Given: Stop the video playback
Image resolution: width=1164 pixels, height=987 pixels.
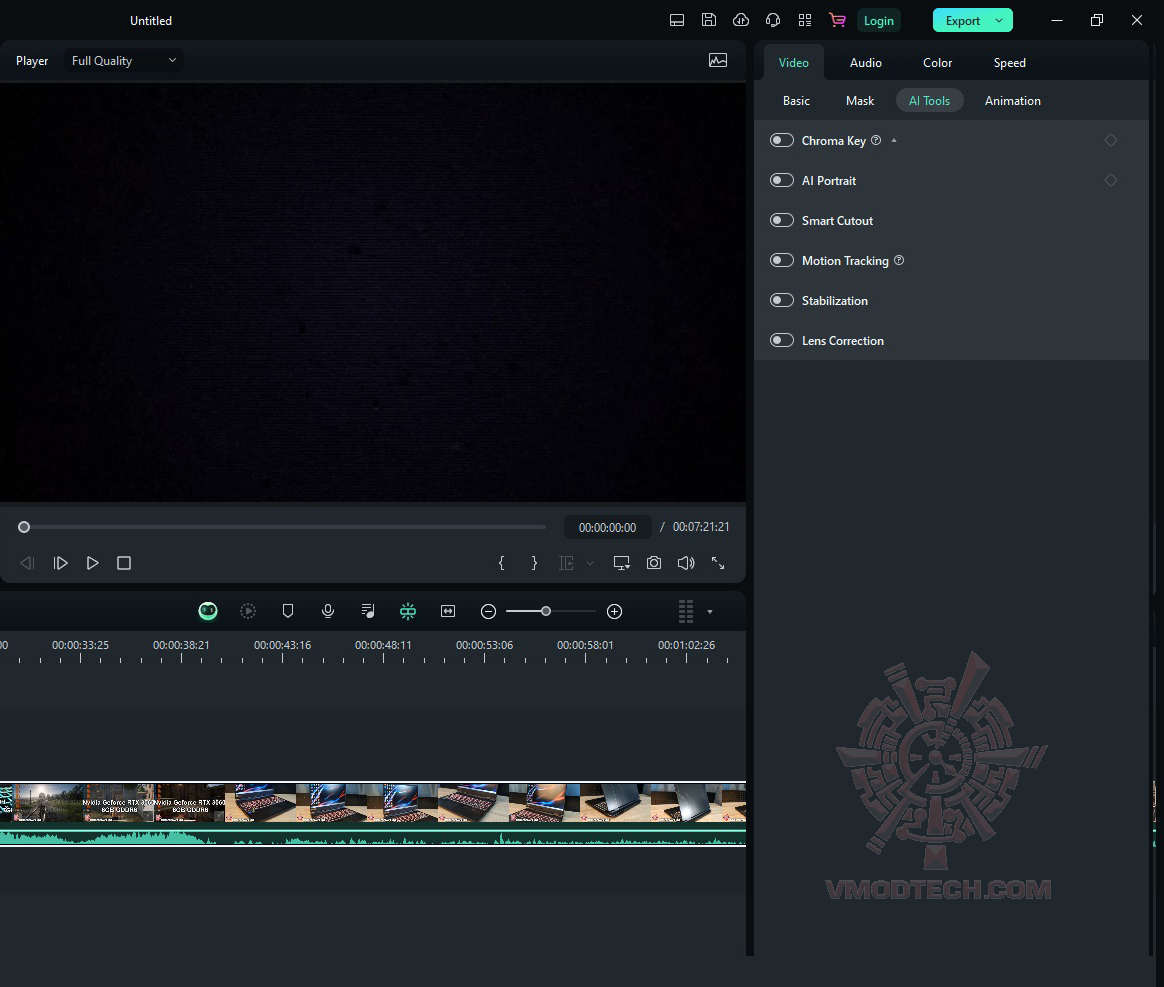Looking at the screenshot, I should pos(124,563).
